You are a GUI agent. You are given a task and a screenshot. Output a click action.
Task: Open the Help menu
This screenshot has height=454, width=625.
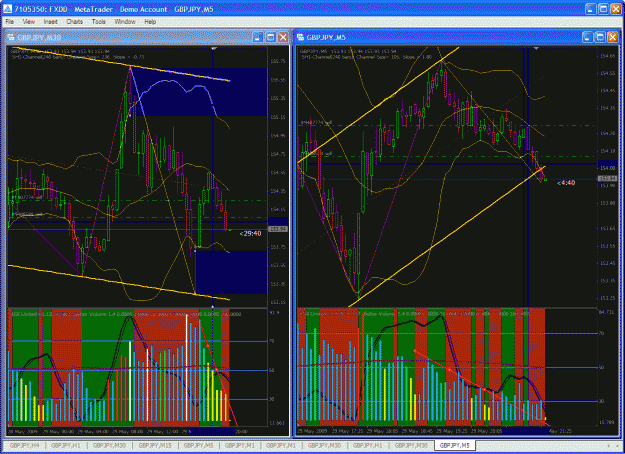tap(150, 22)
